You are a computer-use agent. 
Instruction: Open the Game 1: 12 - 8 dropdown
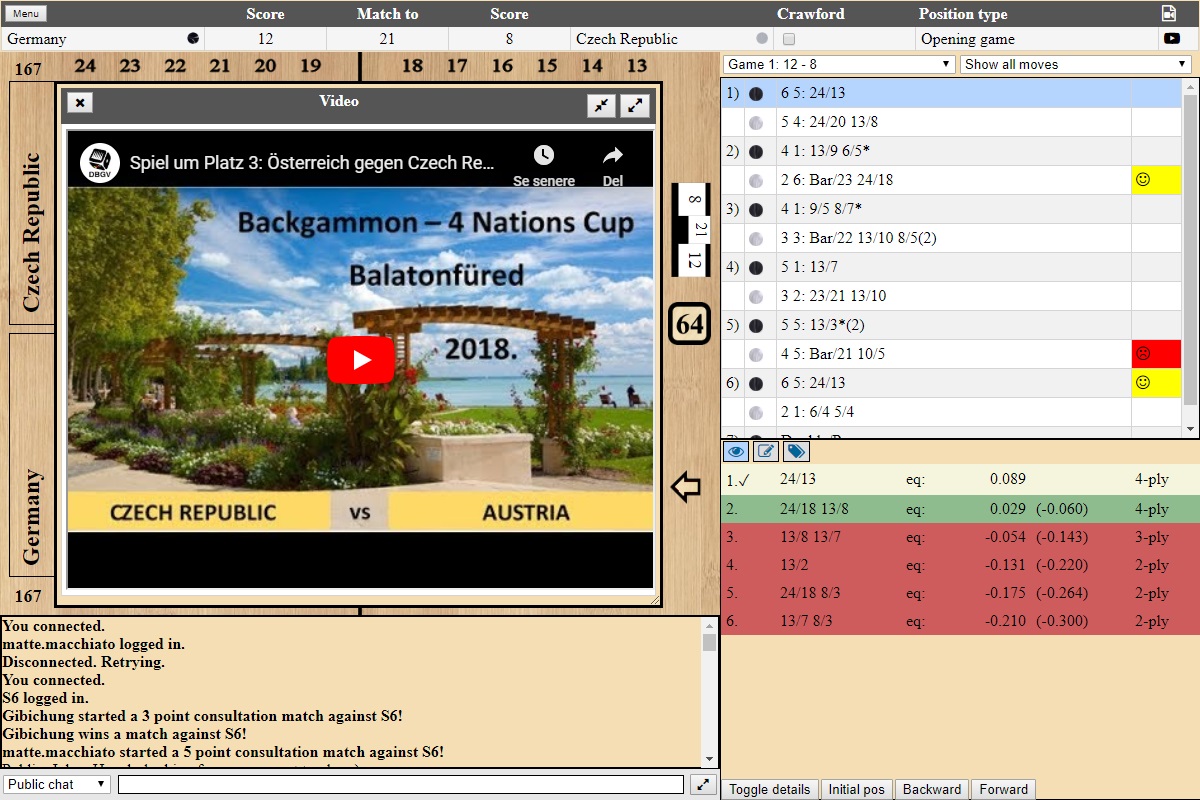[840, 64]
